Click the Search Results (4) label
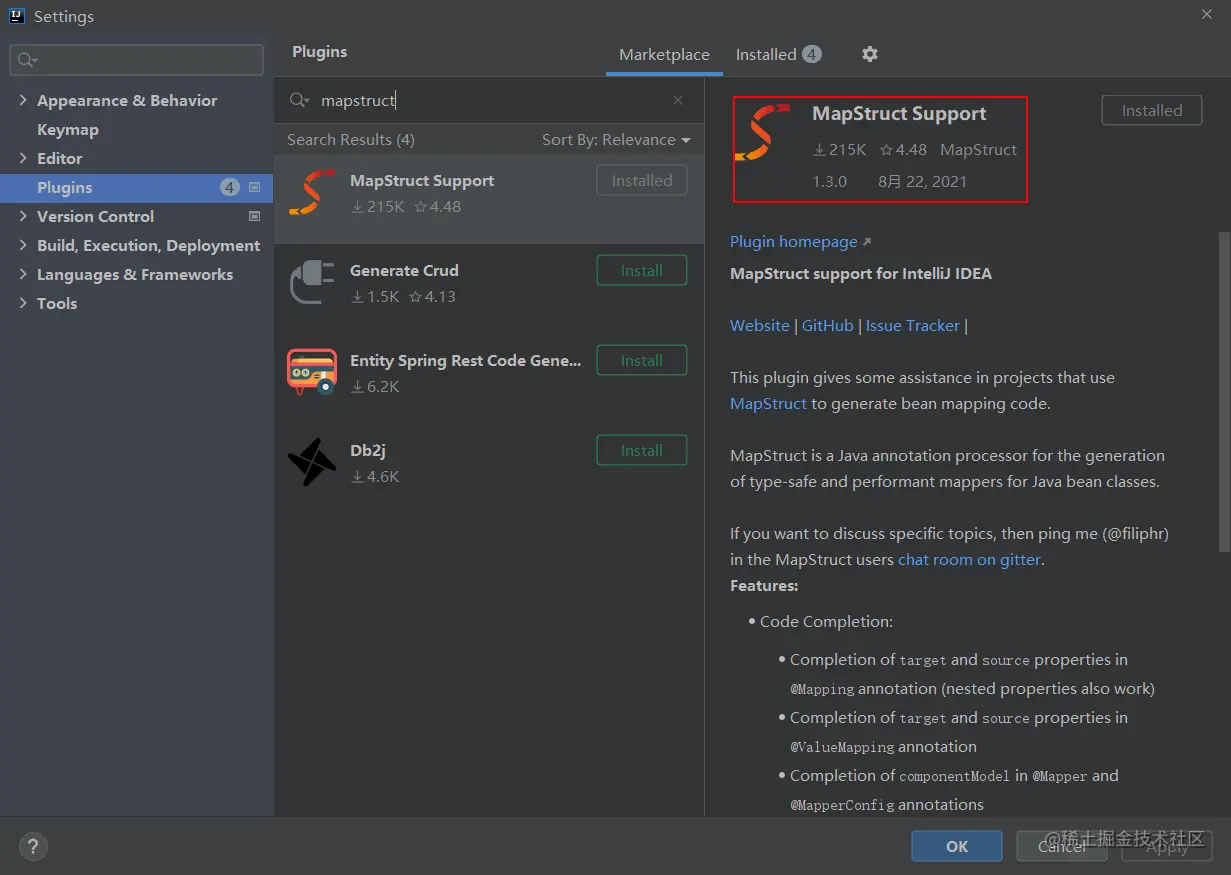The width and height of the screenshot is (1231, 875). tap(351, 139)
